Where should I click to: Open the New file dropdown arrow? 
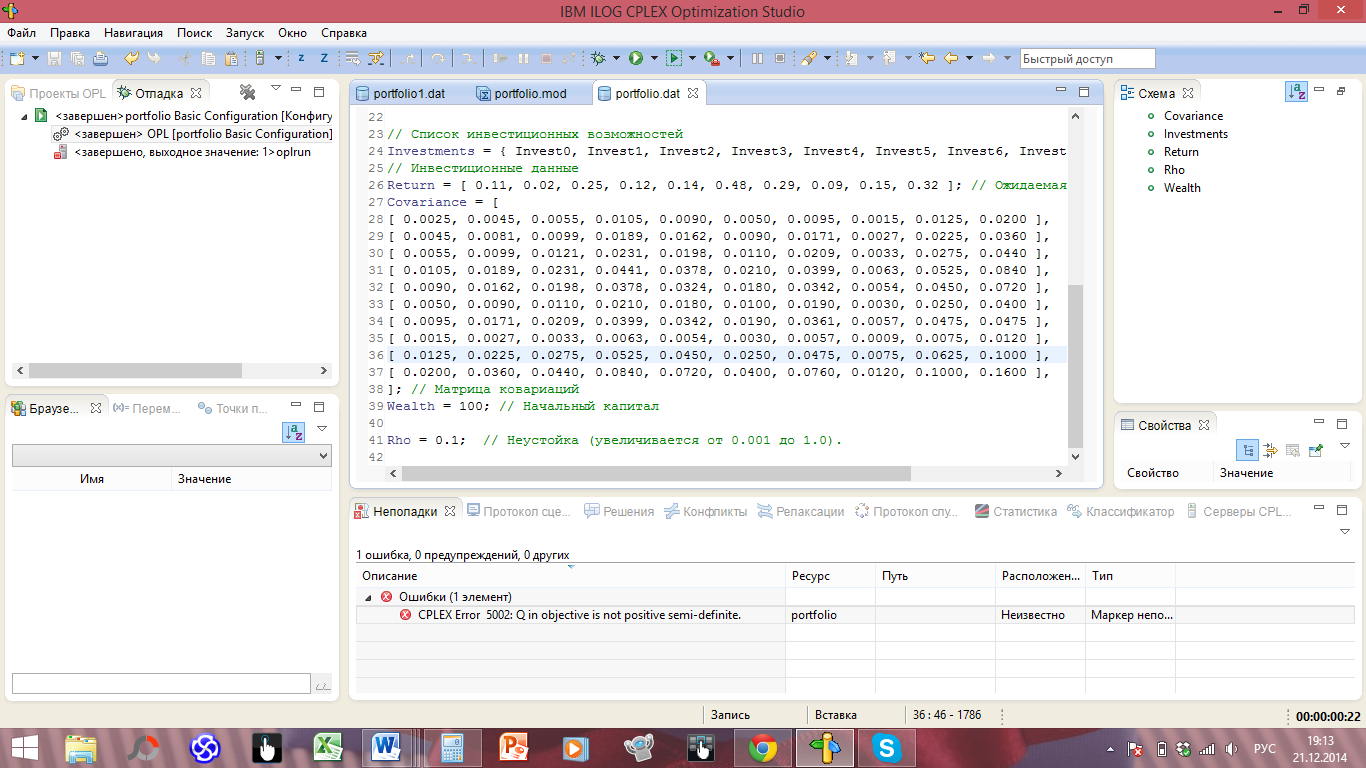click(35, 59)
